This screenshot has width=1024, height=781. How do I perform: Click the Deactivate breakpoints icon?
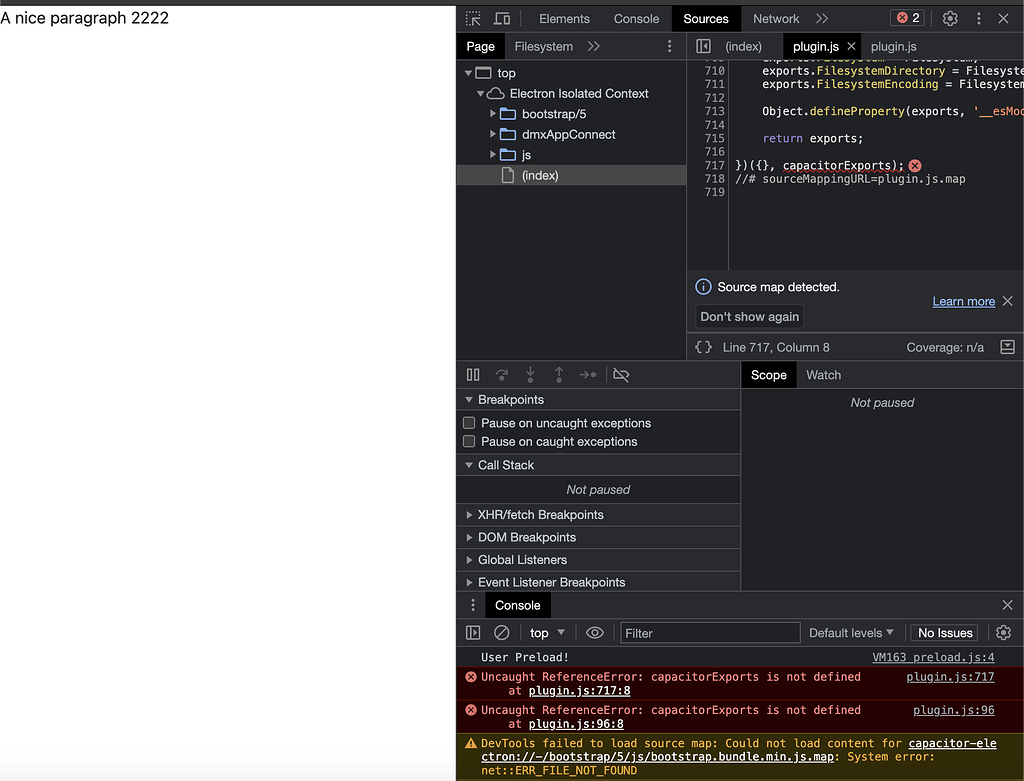(x=620, y=374)
